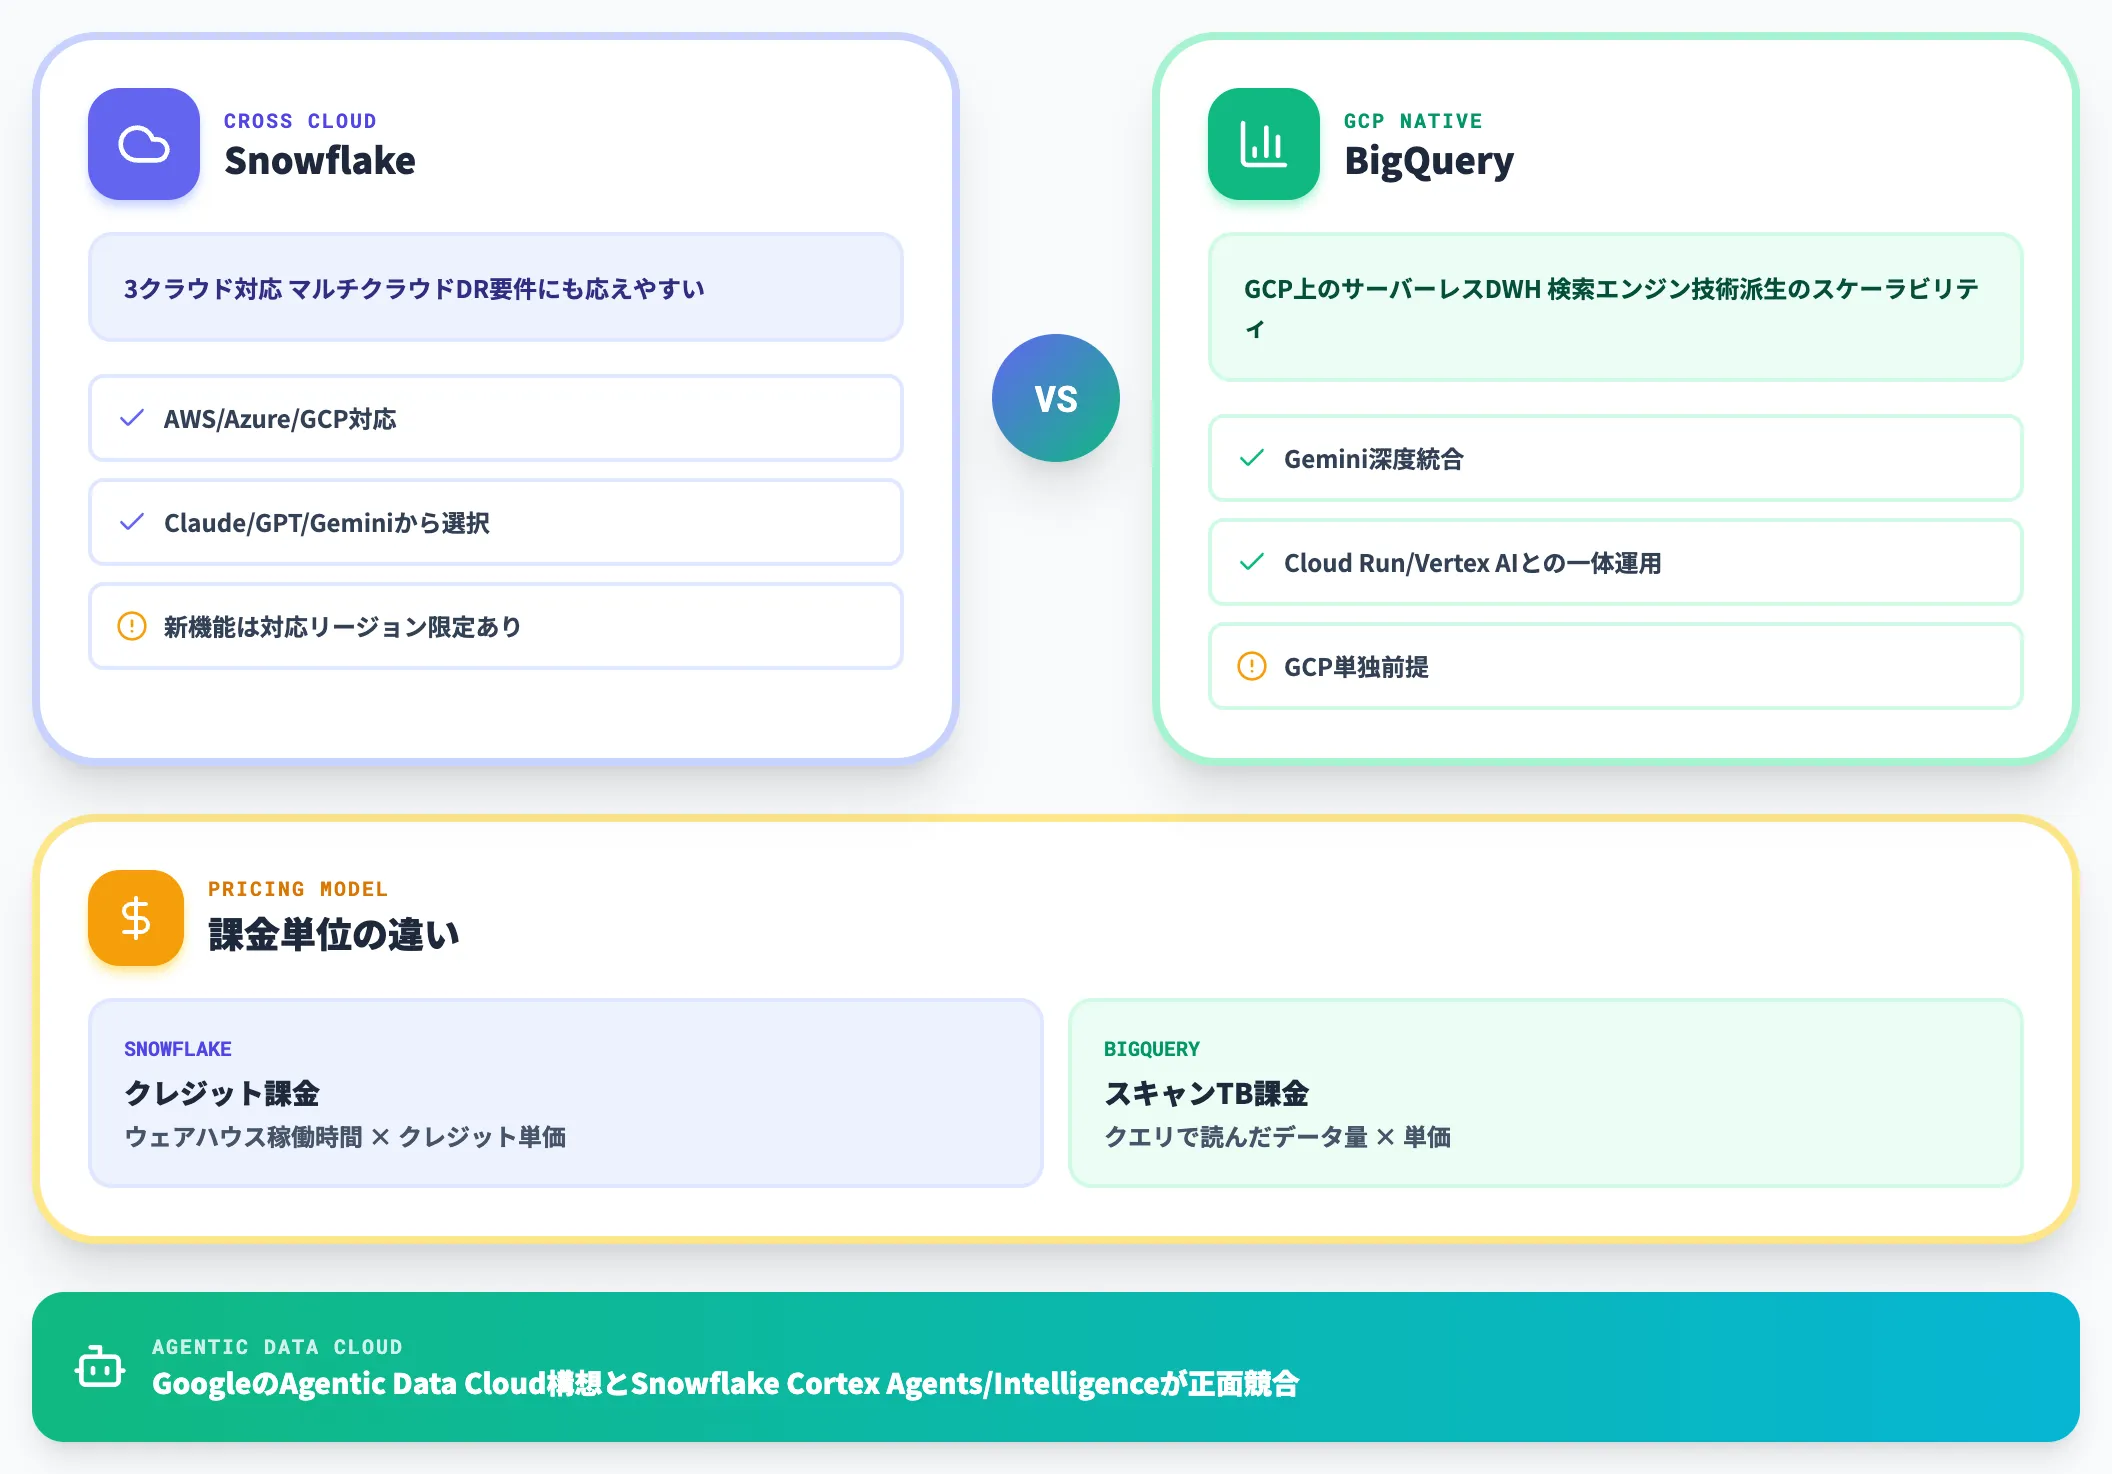
Task: Click the GCP上のサーバーレスDWH summary box
Action: tap(1616, 307)
